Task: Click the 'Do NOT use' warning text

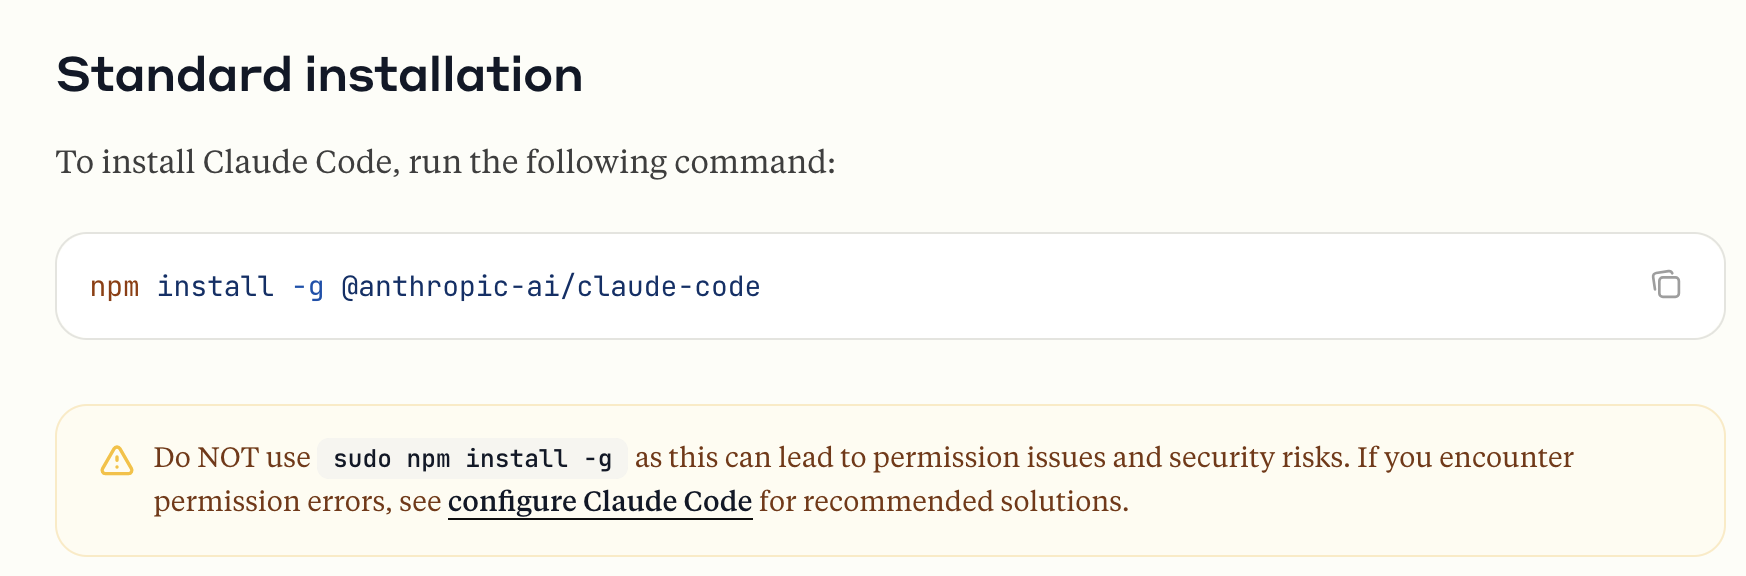Action: pos(232,457)
